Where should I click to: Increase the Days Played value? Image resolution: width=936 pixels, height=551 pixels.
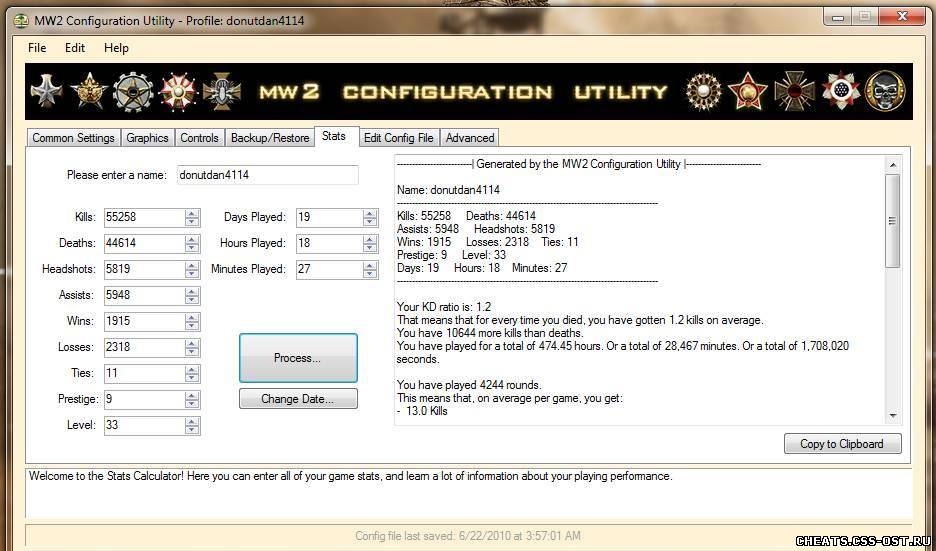370,213
